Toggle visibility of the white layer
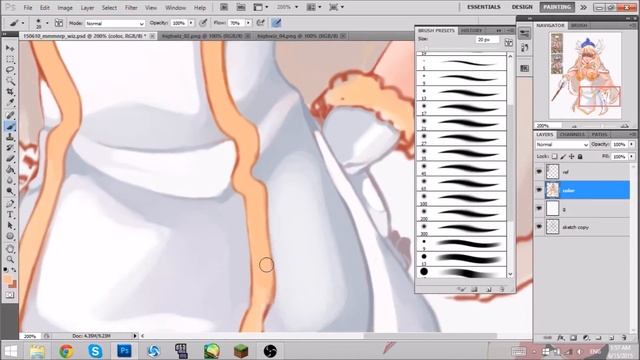The height and width of the screenshot is (360, 640). click(x=539, y=209)
